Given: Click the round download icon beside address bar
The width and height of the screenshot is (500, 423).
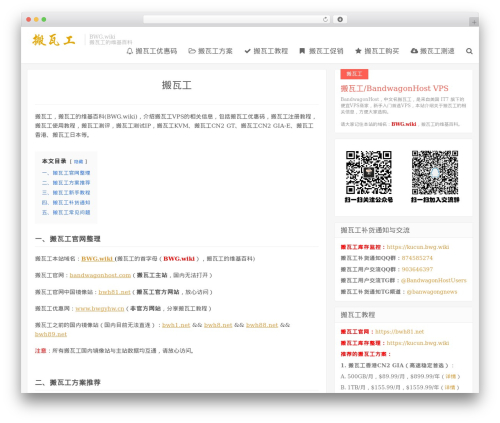Looking at the screenshot, I should [340, 19].
